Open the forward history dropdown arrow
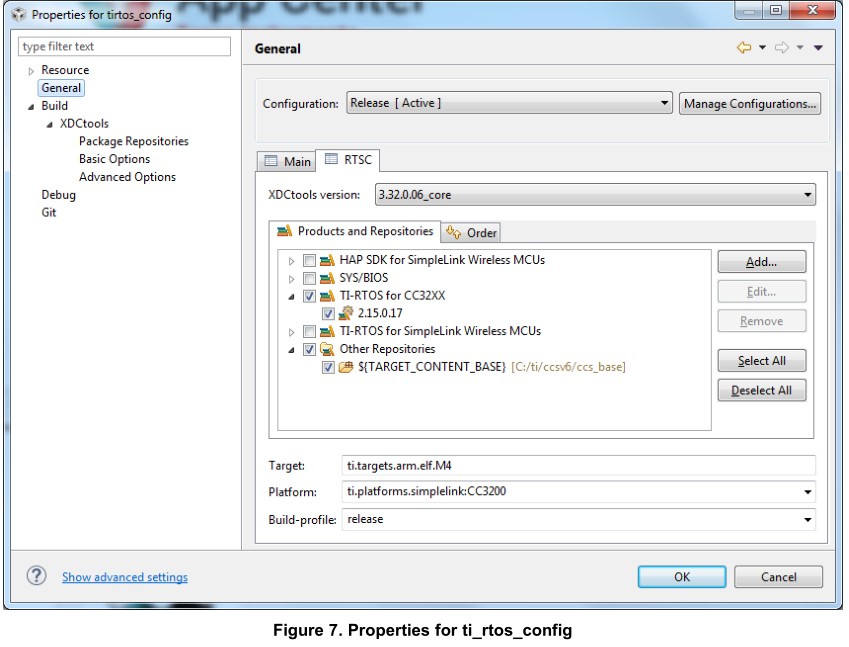849x647 pixels. point(800,48)
